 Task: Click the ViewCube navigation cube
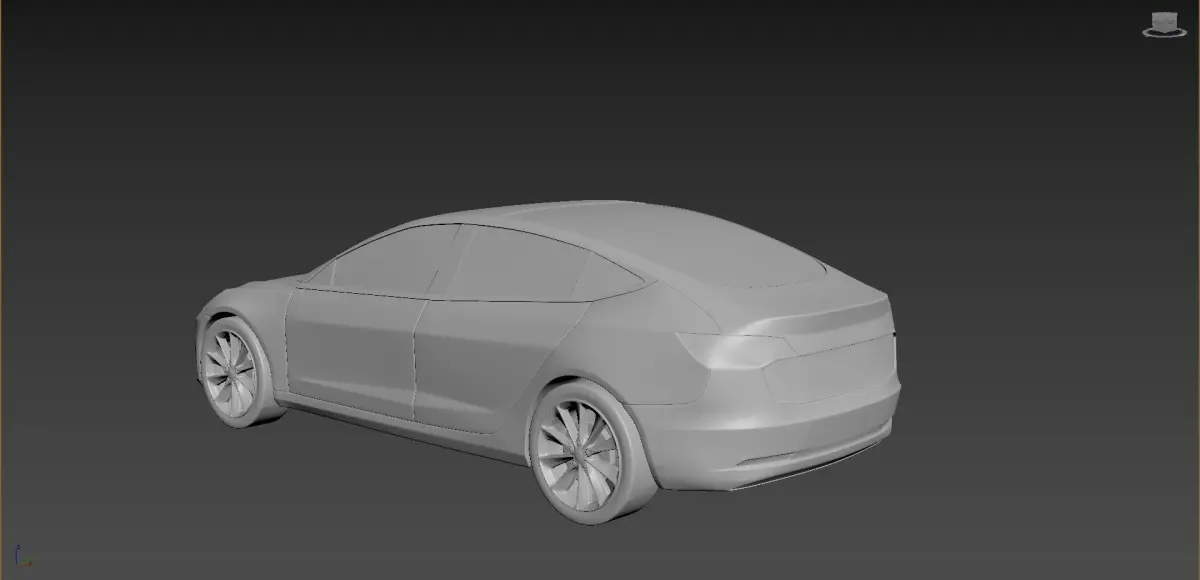point(1164,21)
